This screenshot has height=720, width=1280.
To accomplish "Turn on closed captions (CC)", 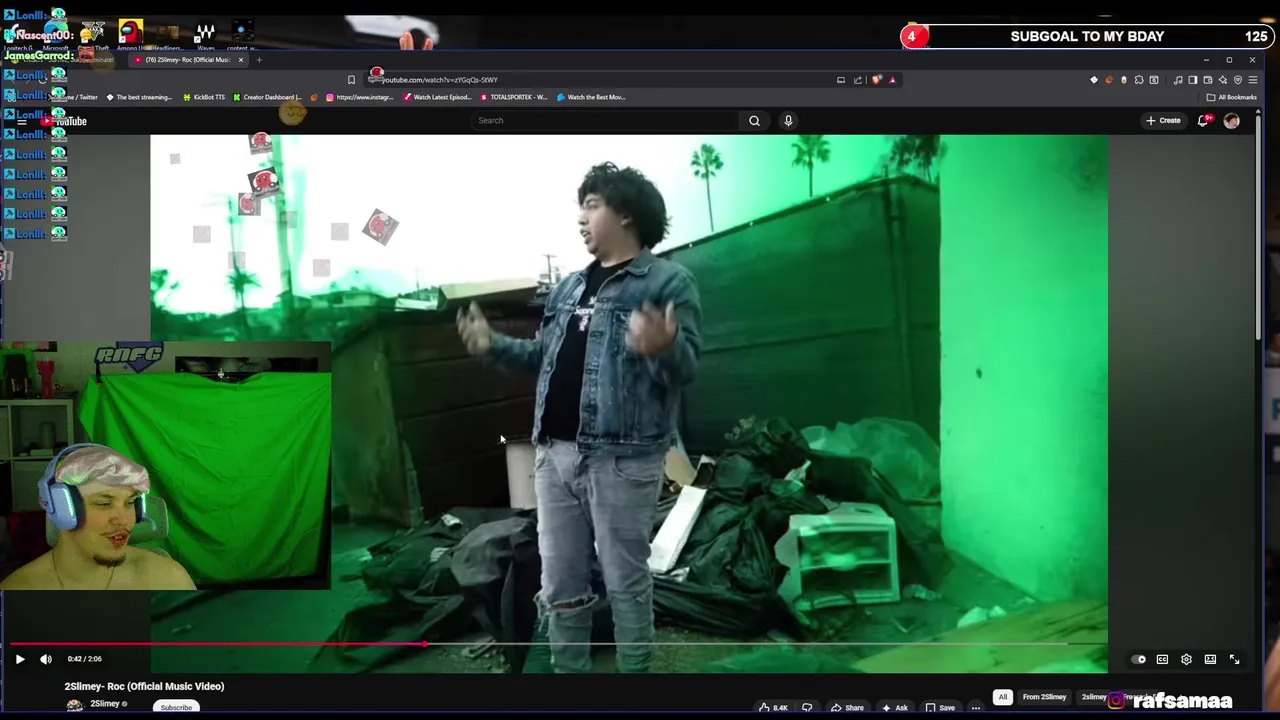I will (1162, 659).
